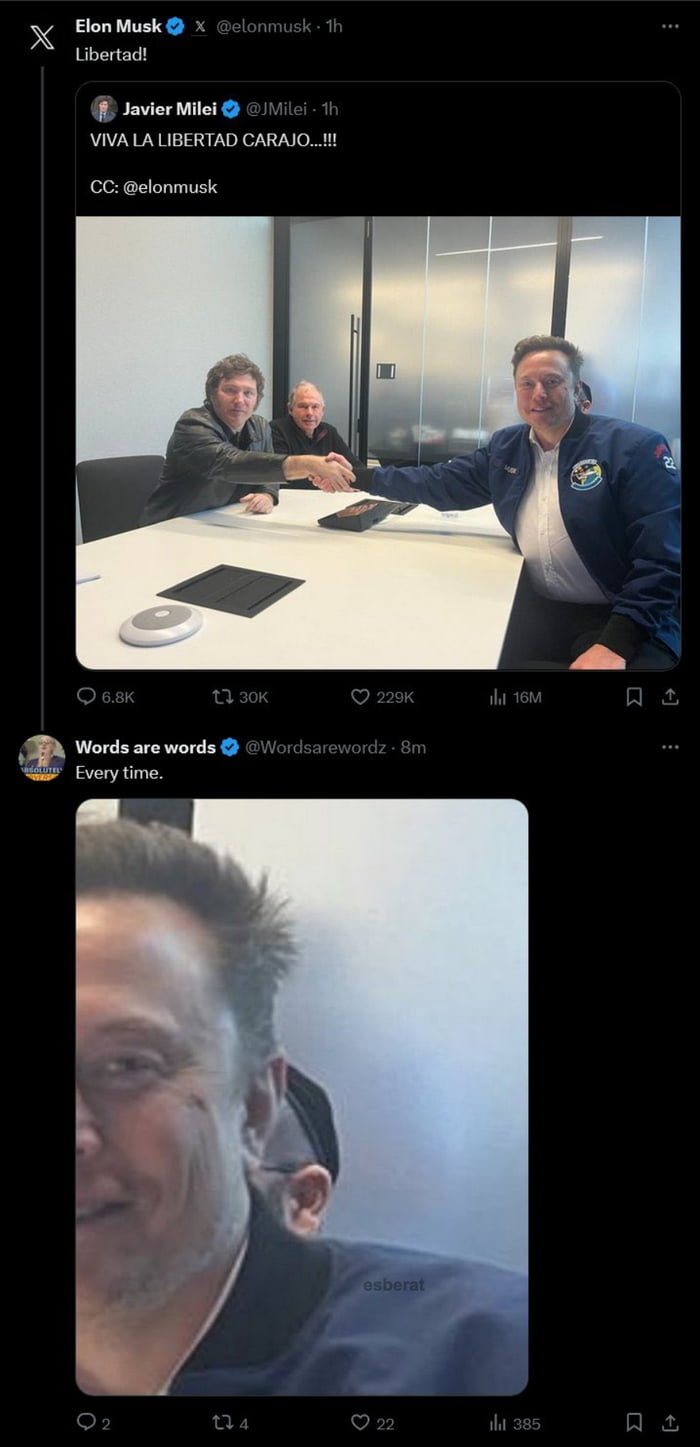Open the @Wordsarewordz profile handle
The width and height of the screenshot is (700, 1447).
point(315,747)
